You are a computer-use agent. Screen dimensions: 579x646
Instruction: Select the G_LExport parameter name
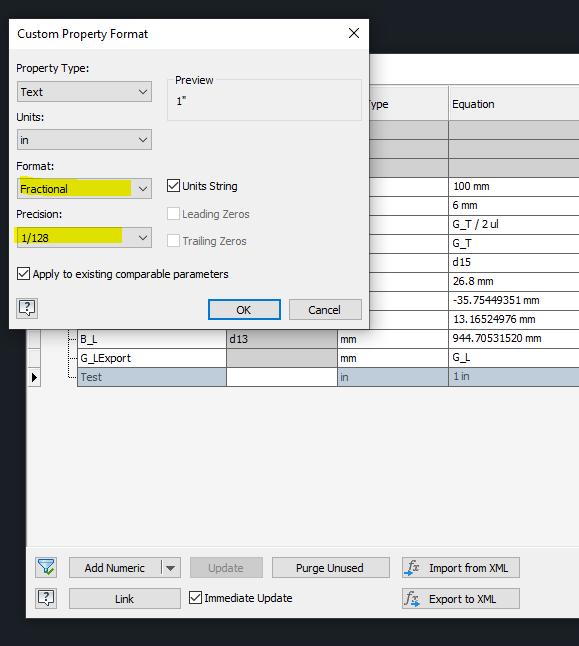pos(152,358)
